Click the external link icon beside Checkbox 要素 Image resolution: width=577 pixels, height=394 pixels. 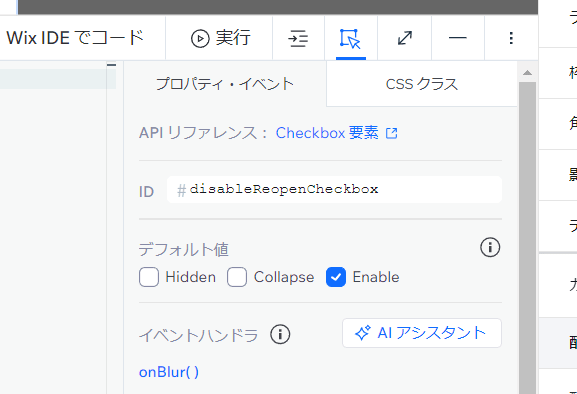tap(392, 133)
